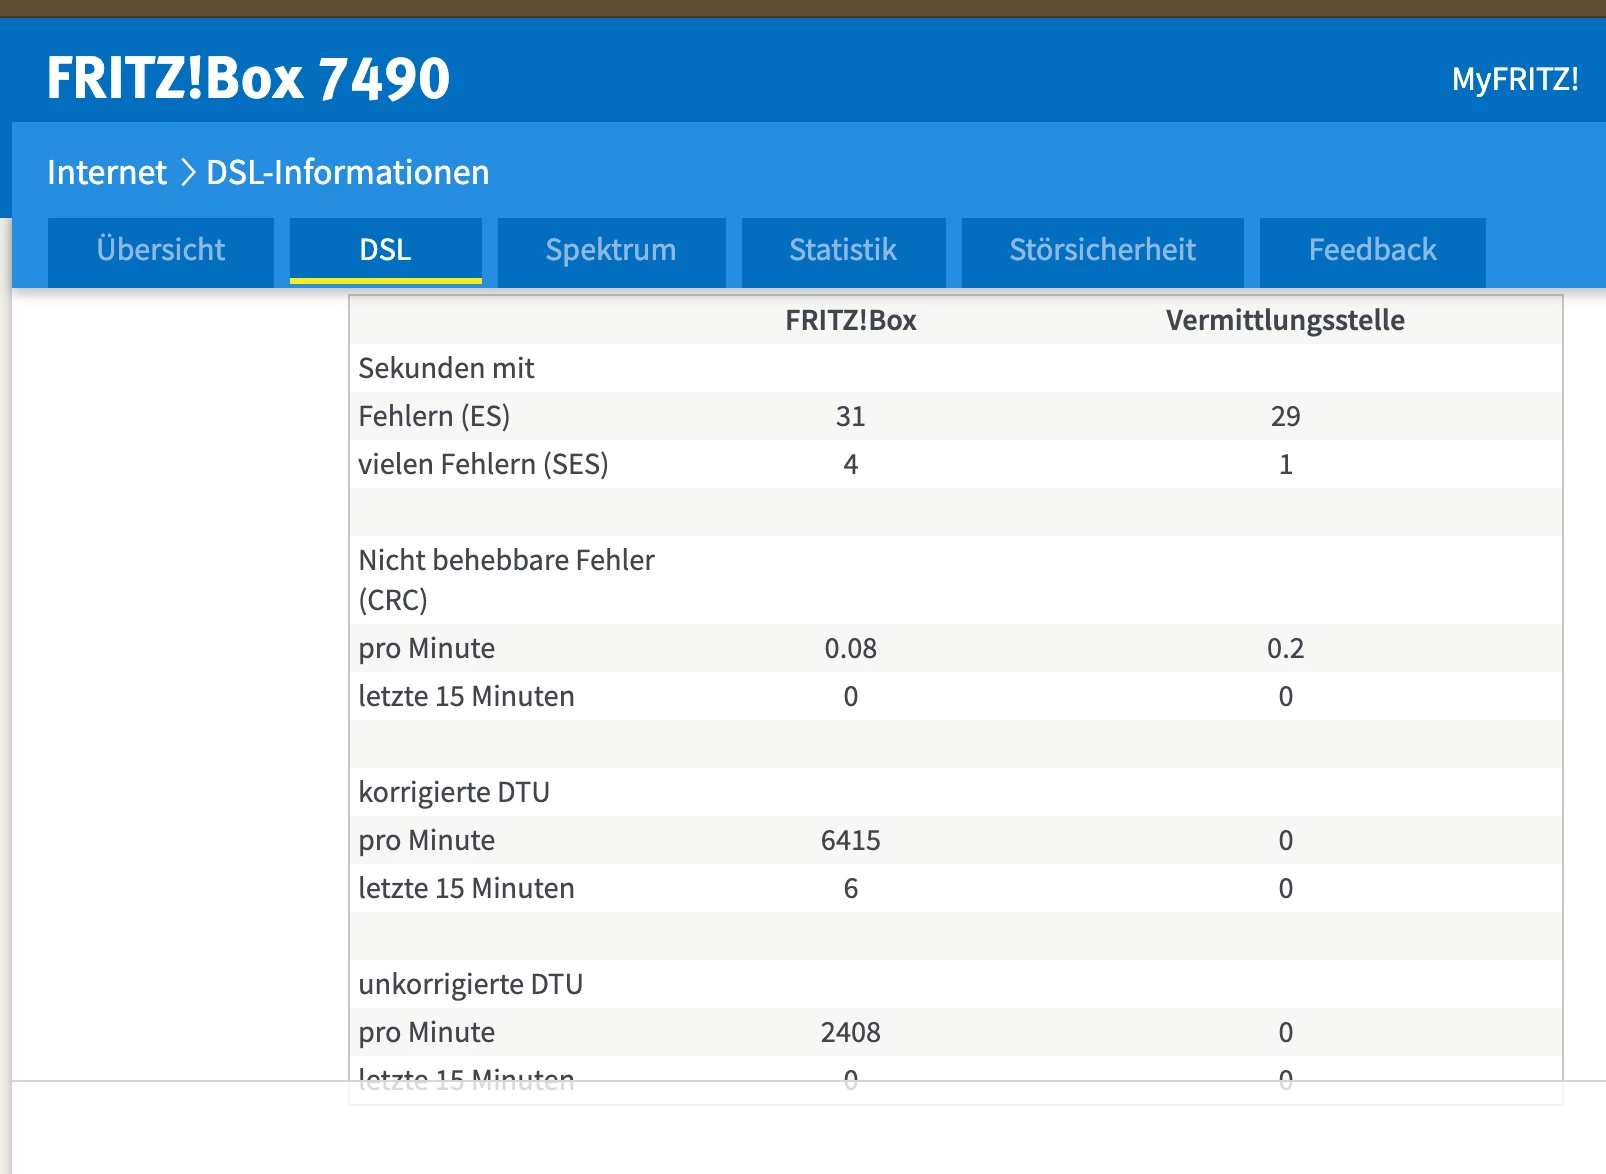
Task: Click the 'korrigierte DTU' section heading
Action: [455, 792]
